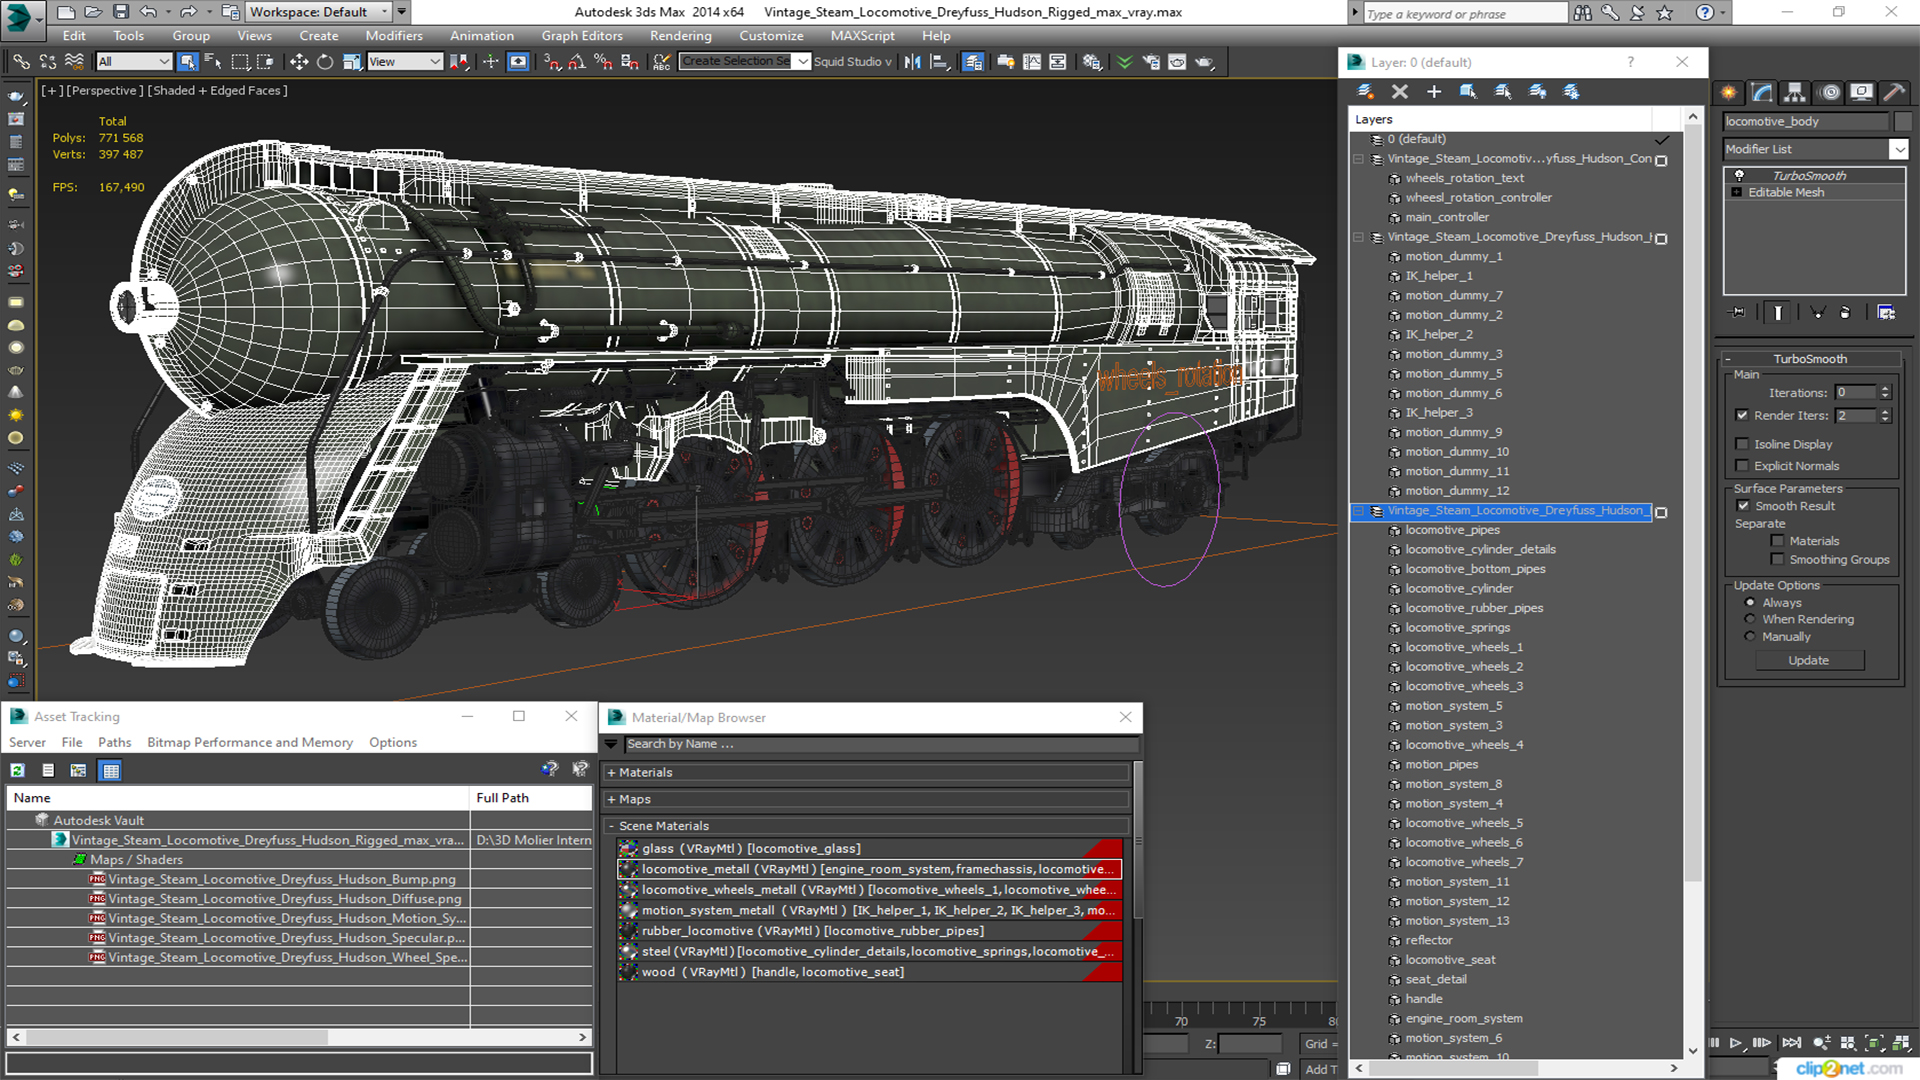
Task: Open the Hierarchy command panel tab
Action: [x=1795, y=92]
